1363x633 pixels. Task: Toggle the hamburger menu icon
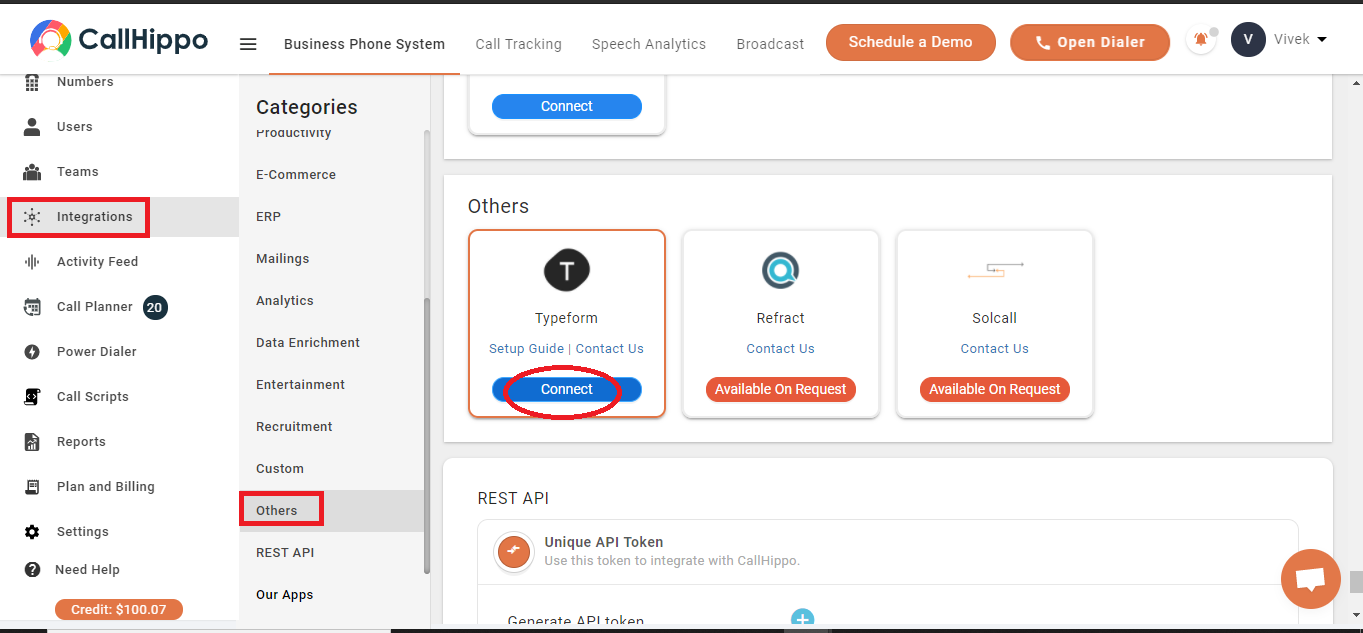248,44
